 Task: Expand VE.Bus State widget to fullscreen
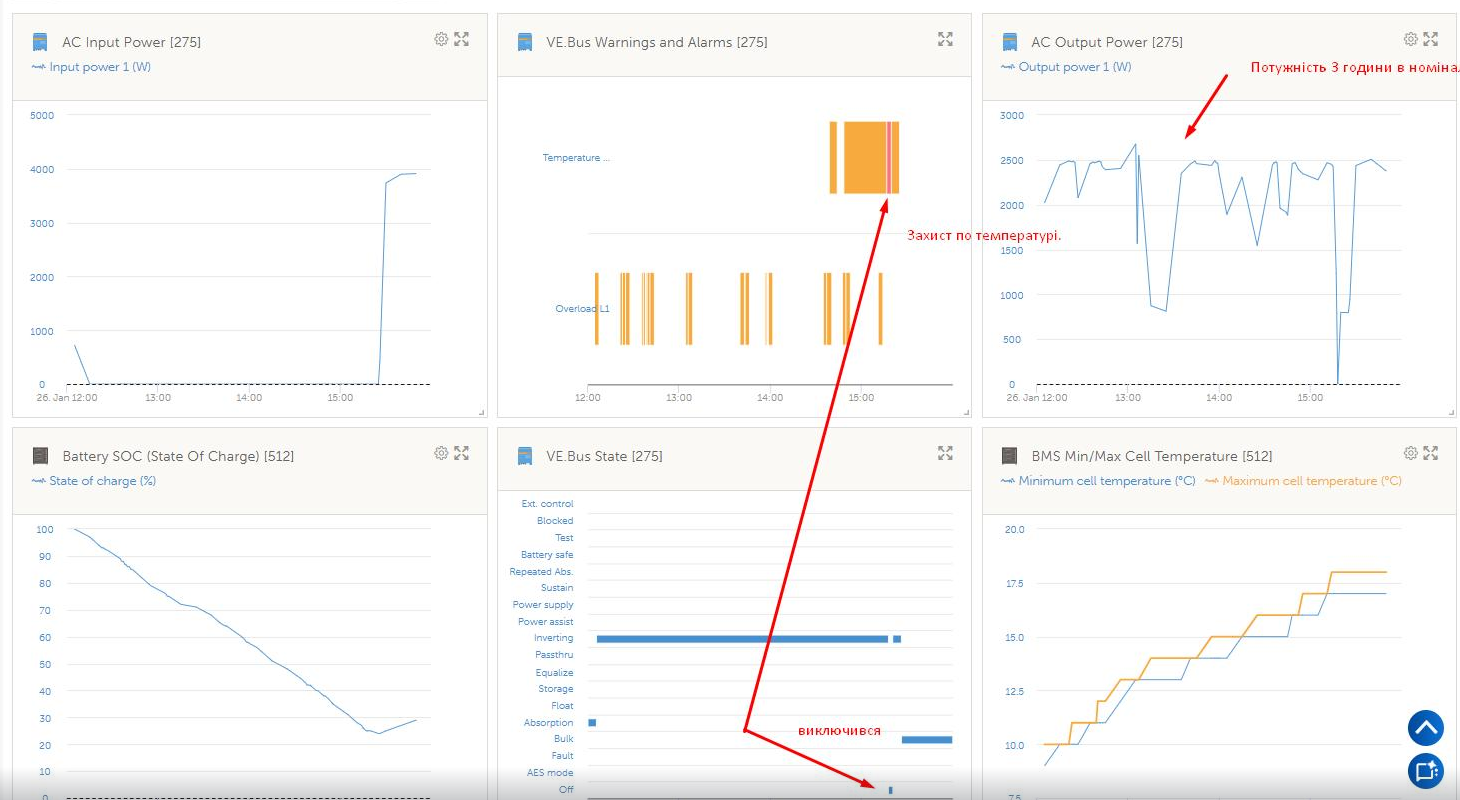pos(945,453)
